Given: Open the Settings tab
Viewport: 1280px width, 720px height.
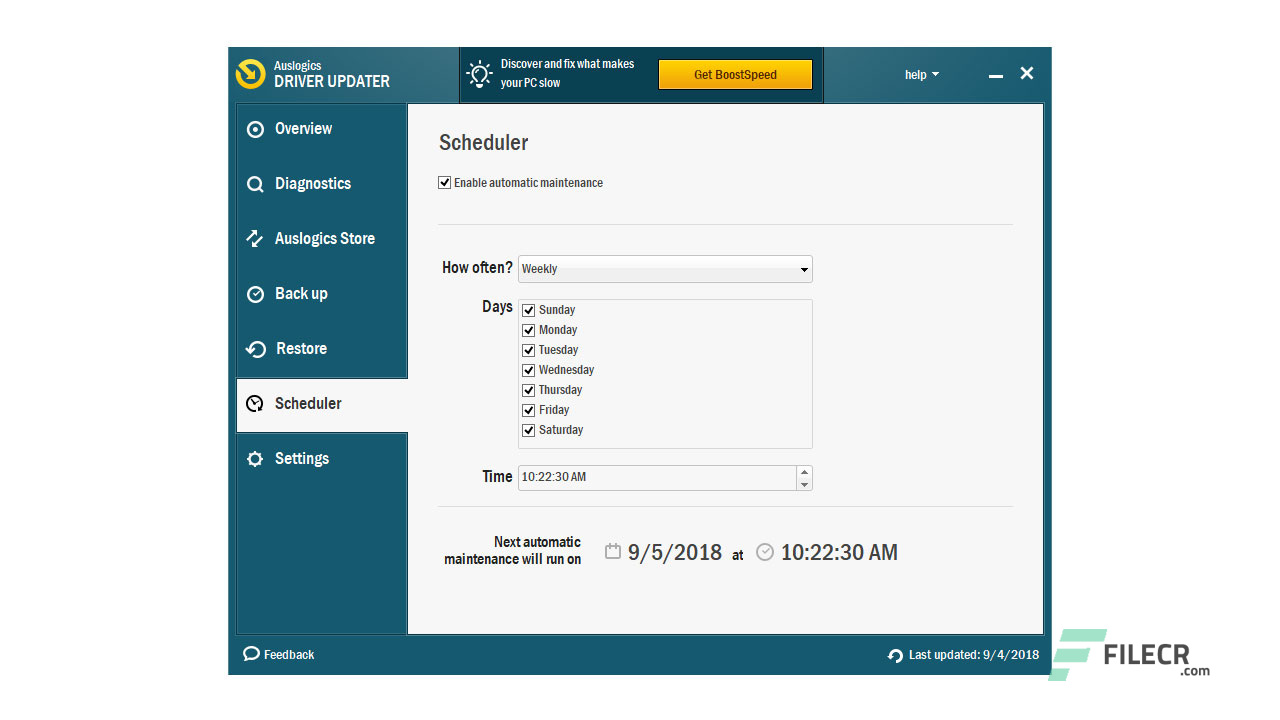Looking at the screenshot, I should (322, 459).
